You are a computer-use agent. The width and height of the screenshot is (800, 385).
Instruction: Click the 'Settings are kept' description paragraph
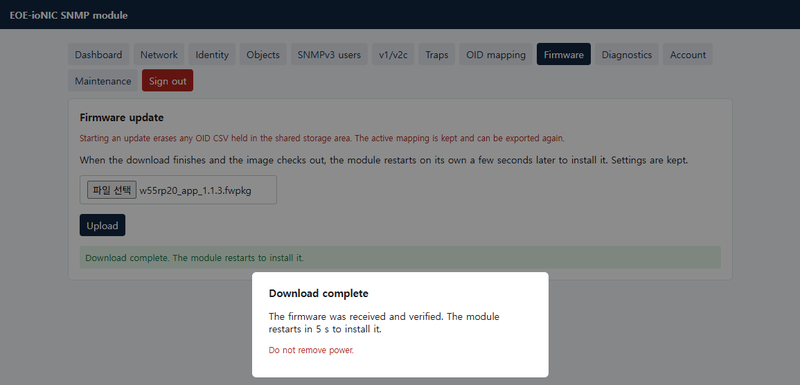(384, 160)
